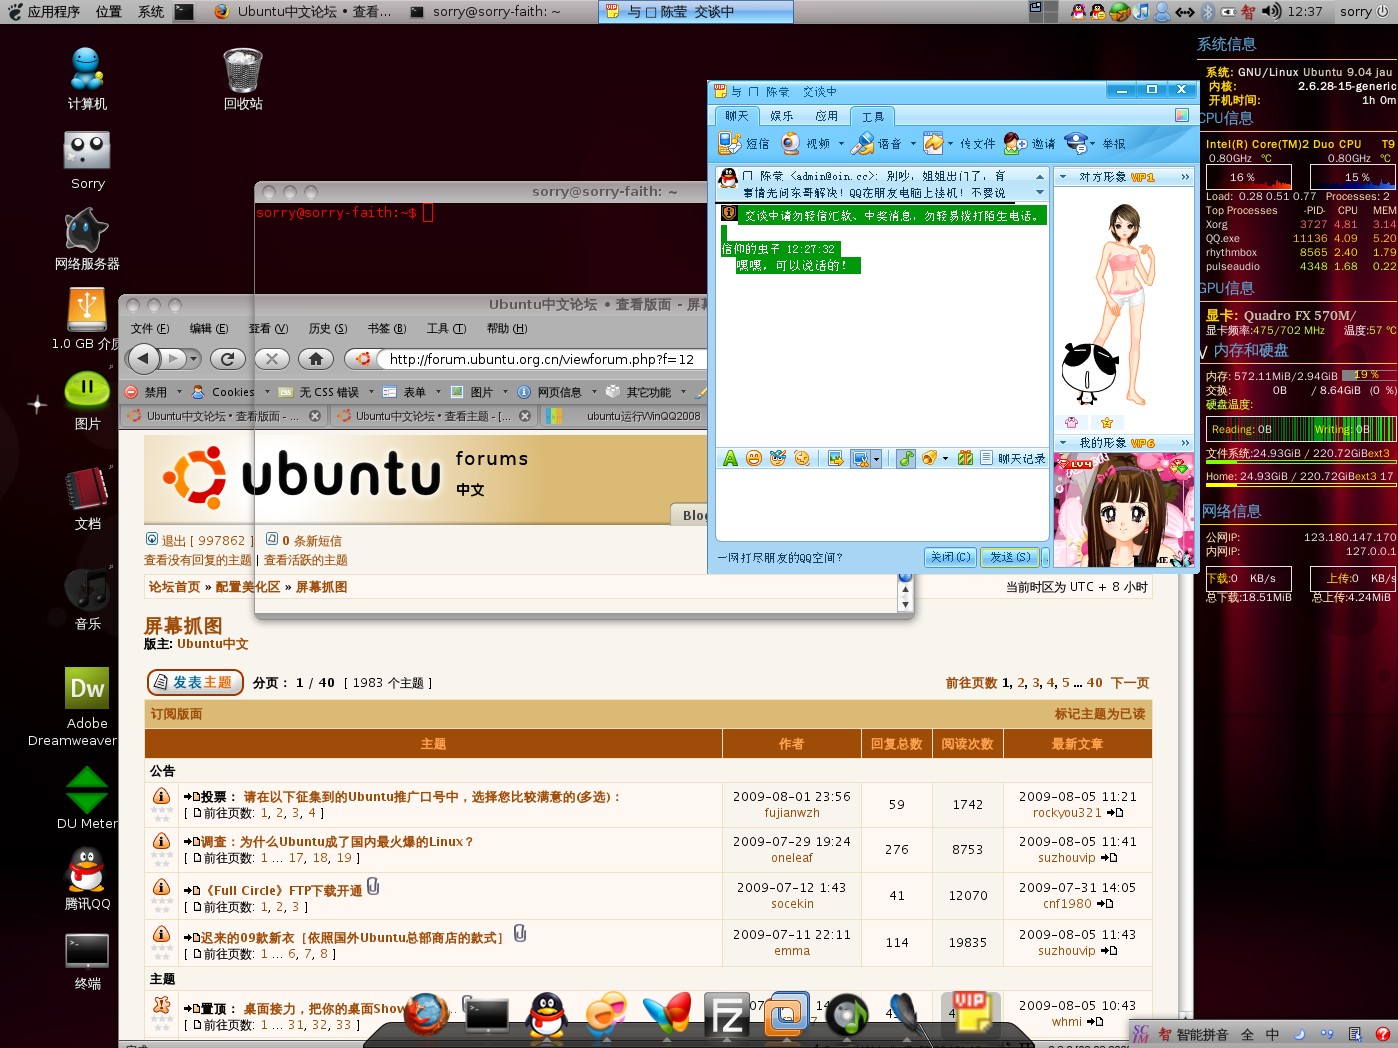Click author fujianwzh link
The height and width of the screenshot is (1048, 1398).
coord(792,813)
